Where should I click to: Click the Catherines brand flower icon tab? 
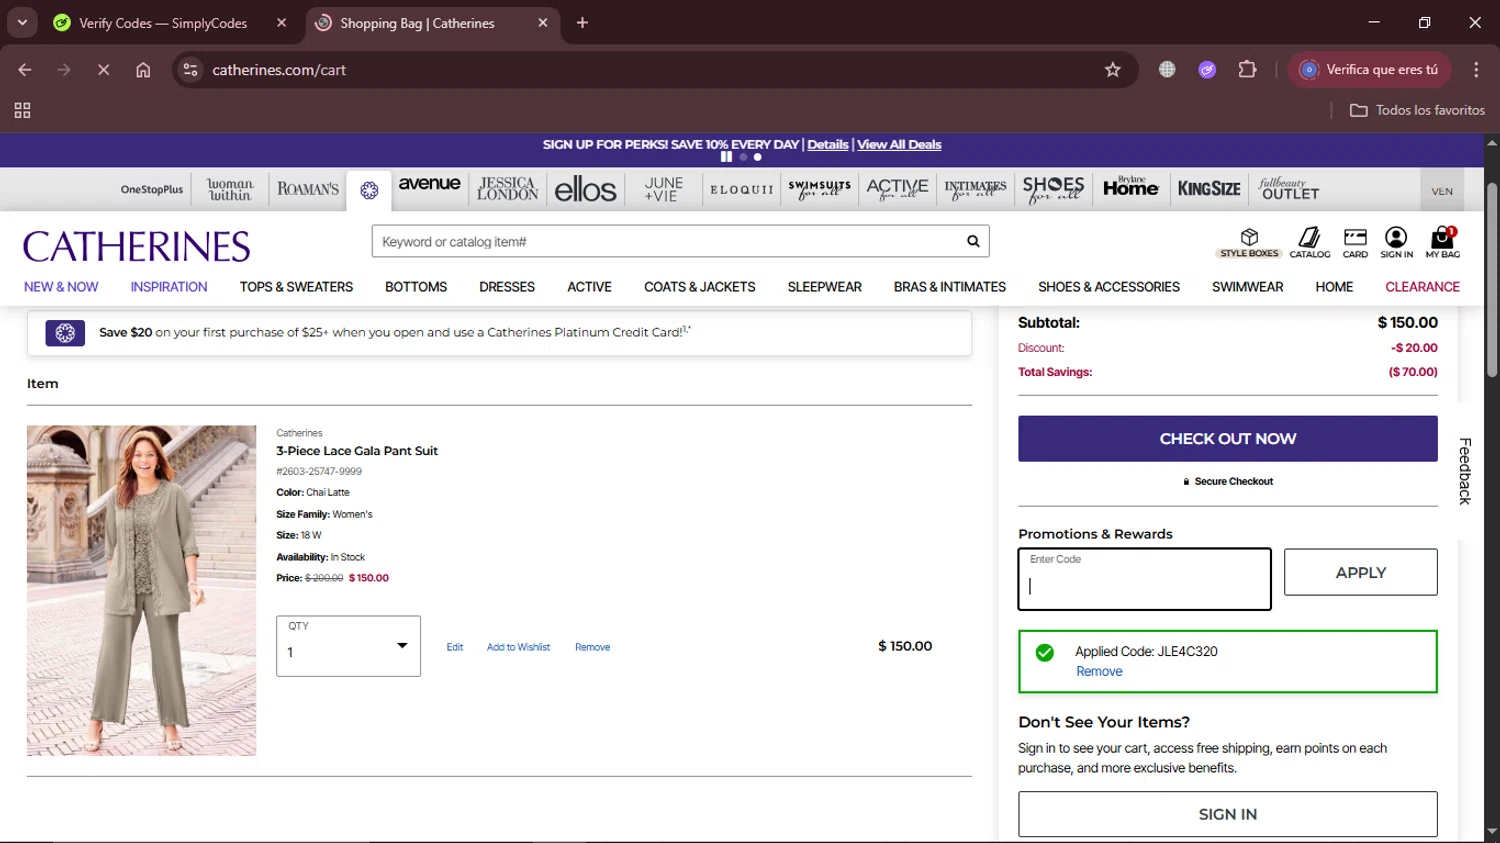[369, 190]
